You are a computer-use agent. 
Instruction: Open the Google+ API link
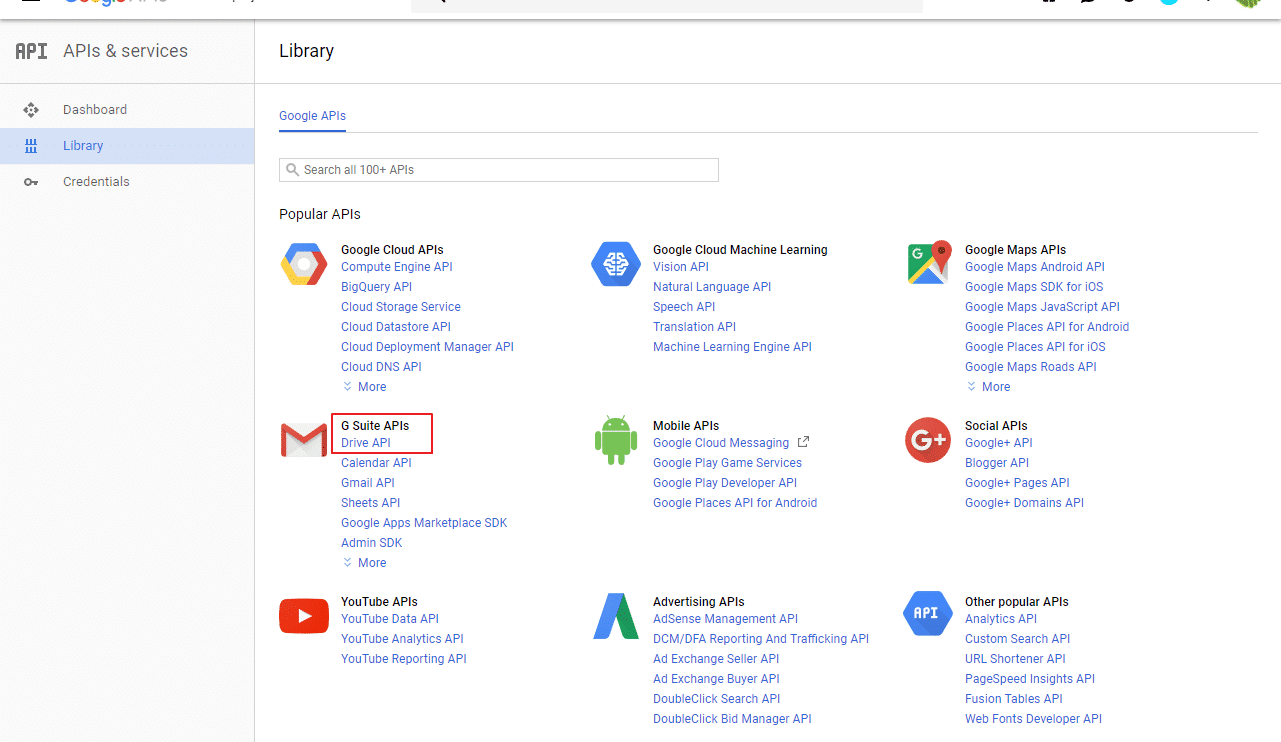999,443
